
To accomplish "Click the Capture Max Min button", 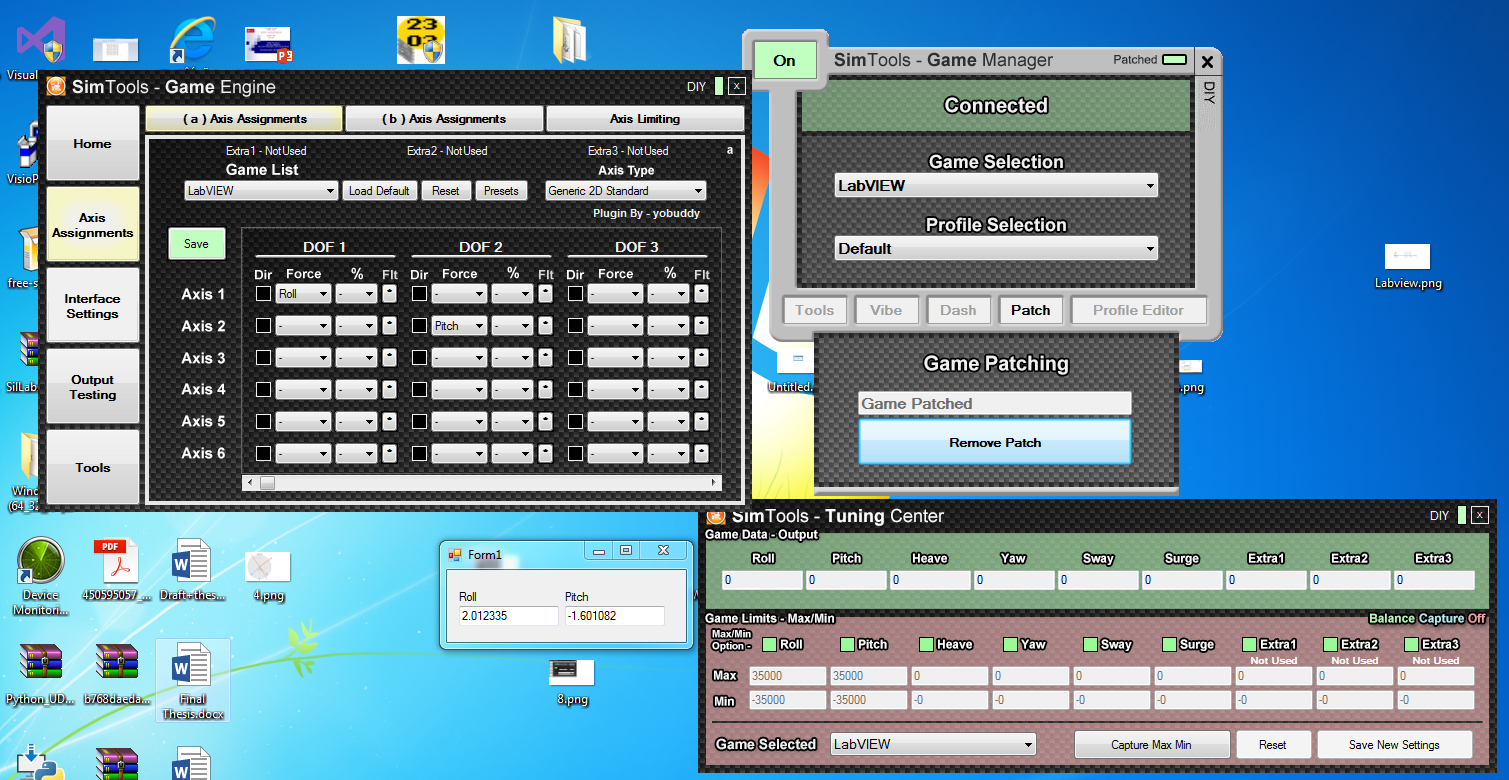I will [1150, 745].
